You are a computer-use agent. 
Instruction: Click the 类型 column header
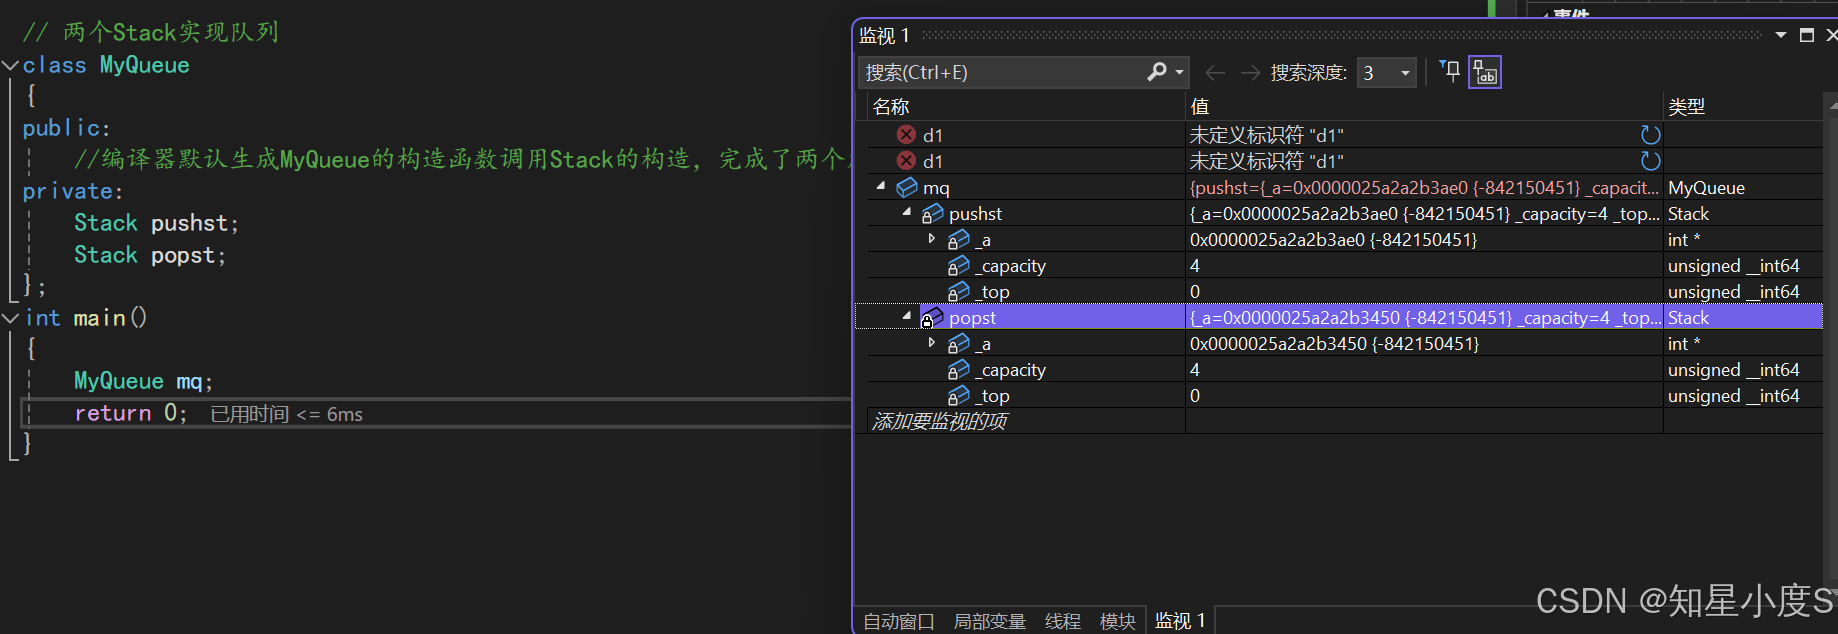pos(1686,107)
